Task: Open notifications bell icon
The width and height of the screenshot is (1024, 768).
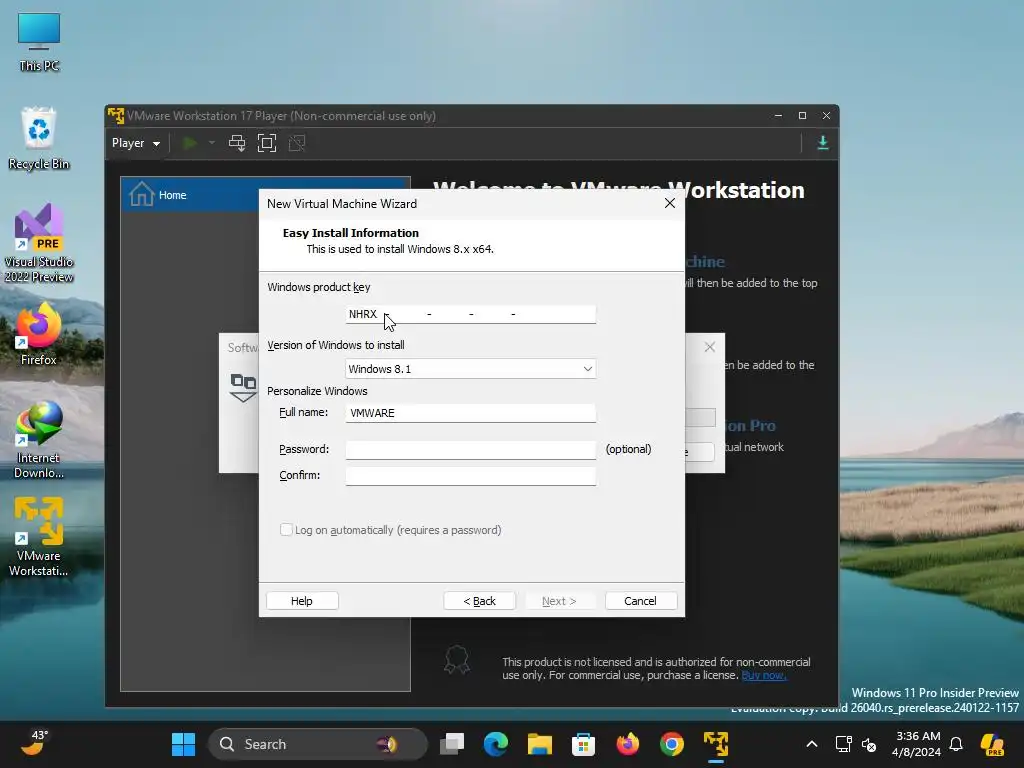Action: point(956,744)
